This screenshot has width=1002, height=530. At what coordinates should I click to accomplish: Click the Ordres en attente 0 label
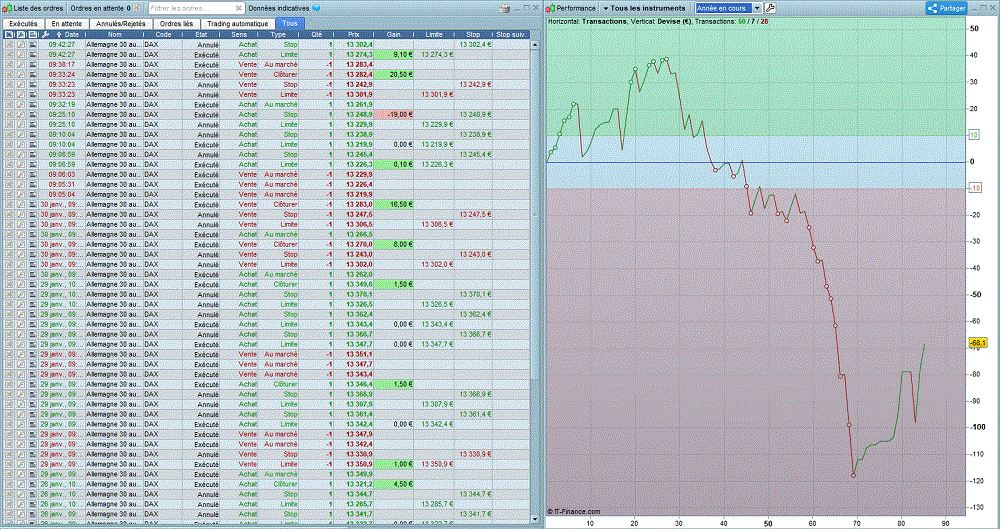pos(100,8)
